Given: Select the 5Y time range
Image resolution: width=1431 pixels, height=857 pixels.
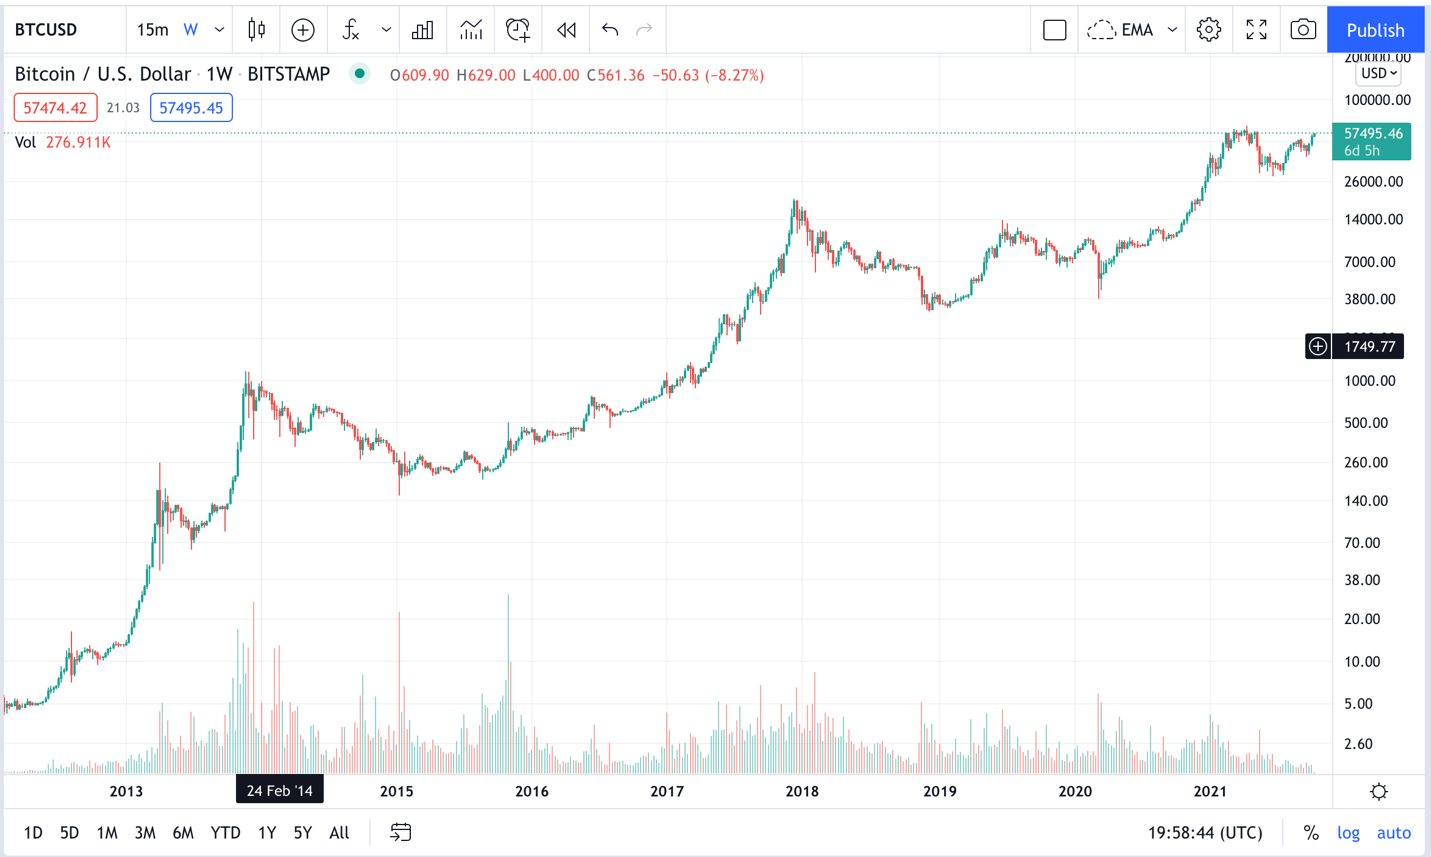Looking at the screenshot, I should tap(303, 832).
